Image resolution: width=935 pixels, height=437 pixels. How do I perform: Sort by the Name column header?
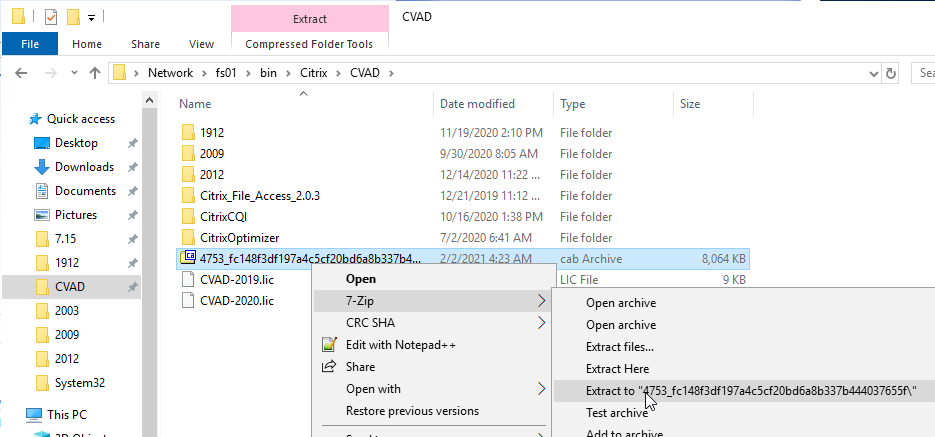pyautogui.click(x=195, y=104)
